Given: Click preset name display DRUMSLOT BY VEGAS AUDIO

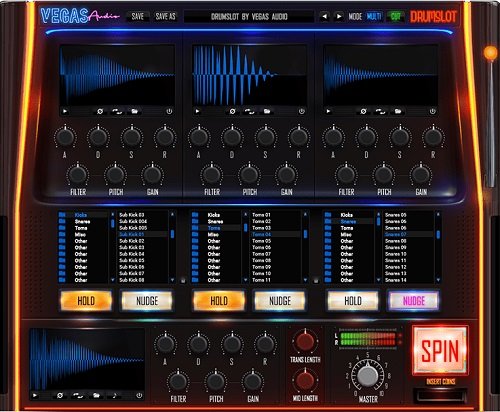Looking at the screenshot, I should click(249, 16).
